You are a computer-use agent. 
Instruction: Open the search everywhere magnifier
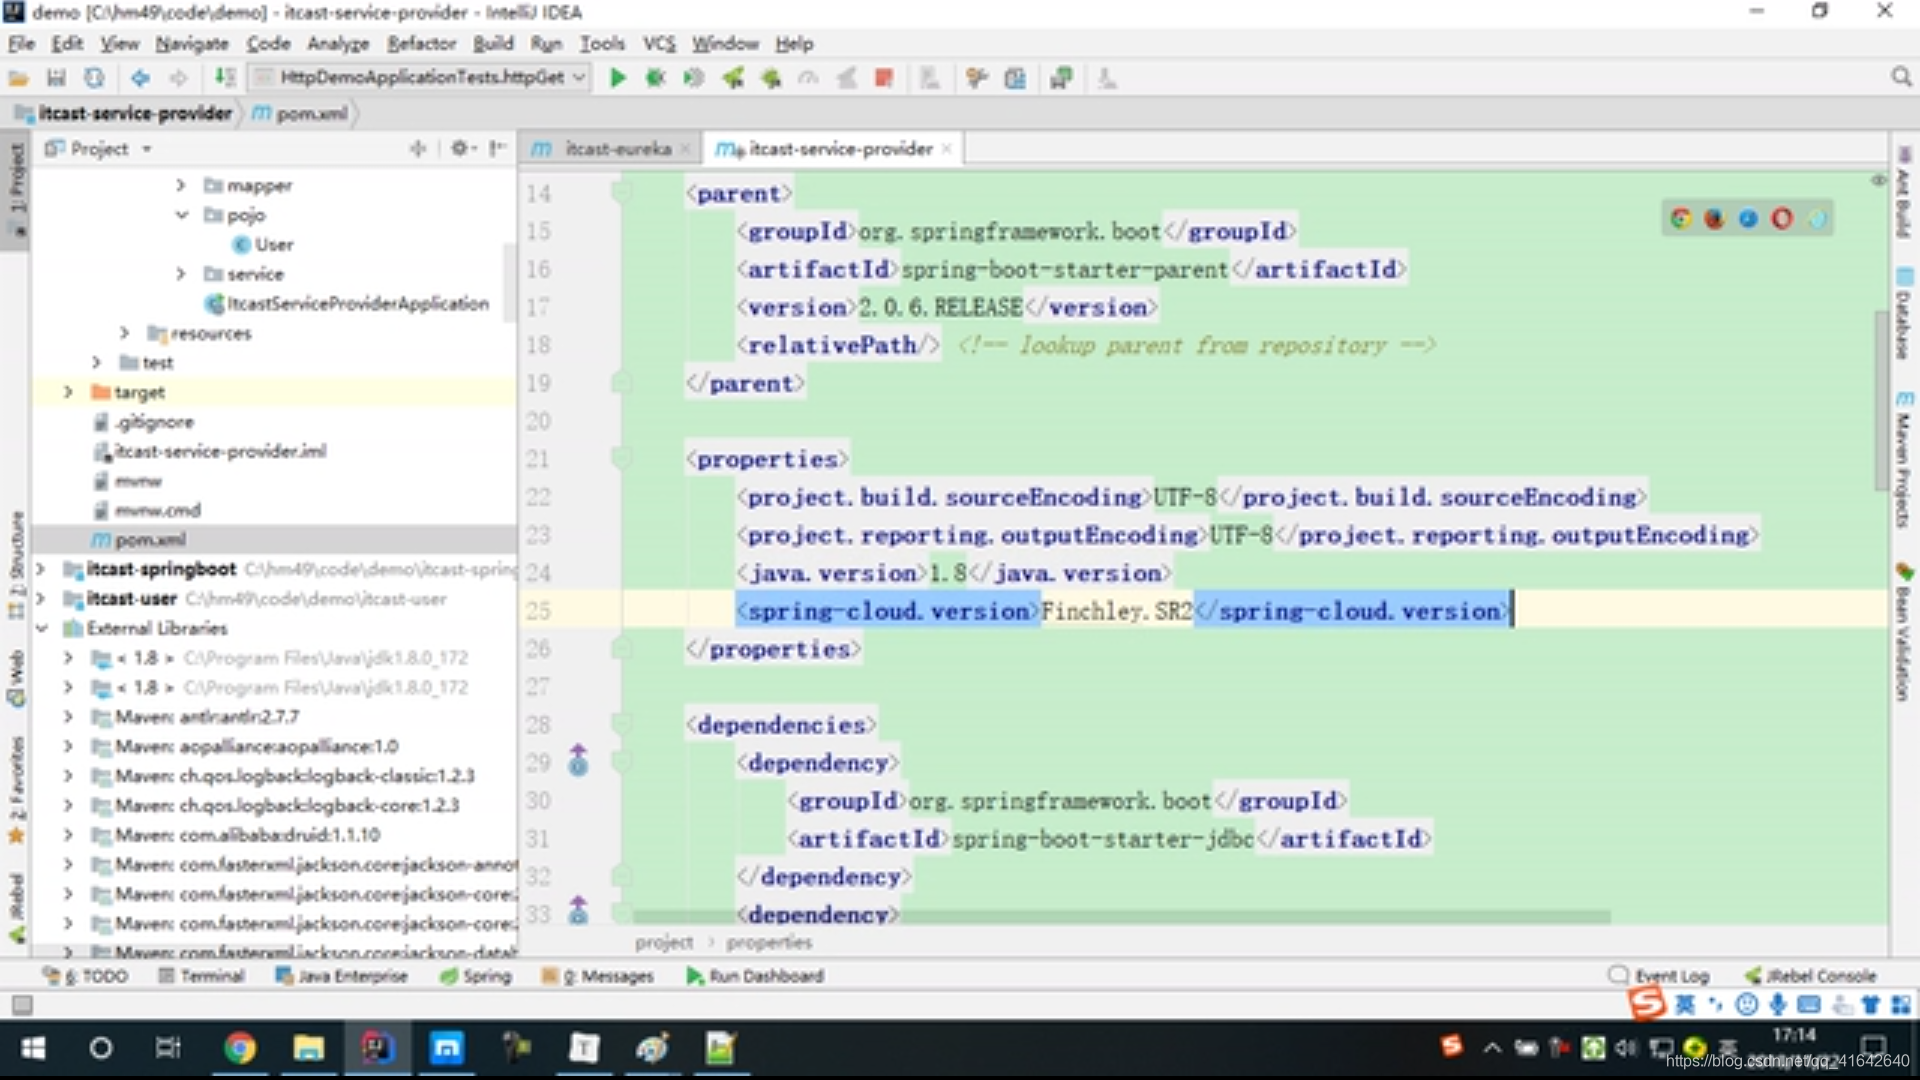coord(1901,77)
